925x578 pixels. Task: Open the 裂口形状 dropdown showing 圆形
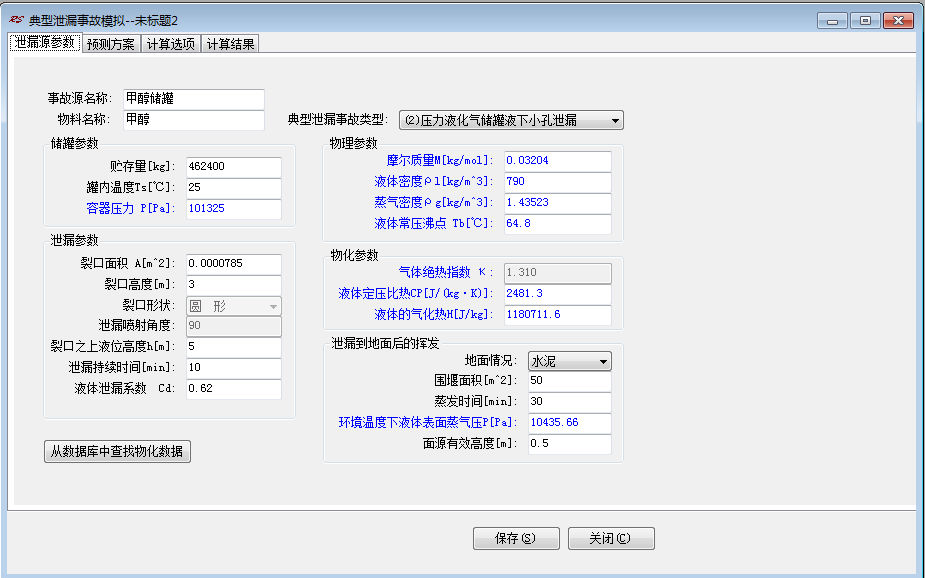pyautogui.click(x=234, y=306)
